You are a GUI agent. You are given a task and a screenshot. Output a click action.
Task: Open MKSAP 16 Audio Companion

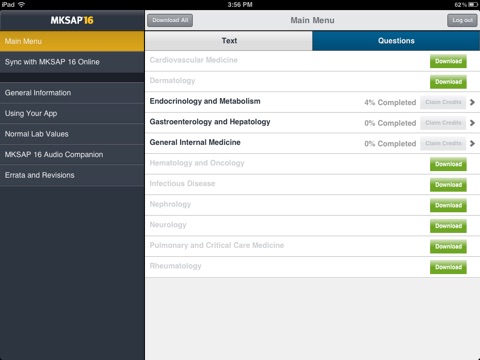tap(72, 155)
